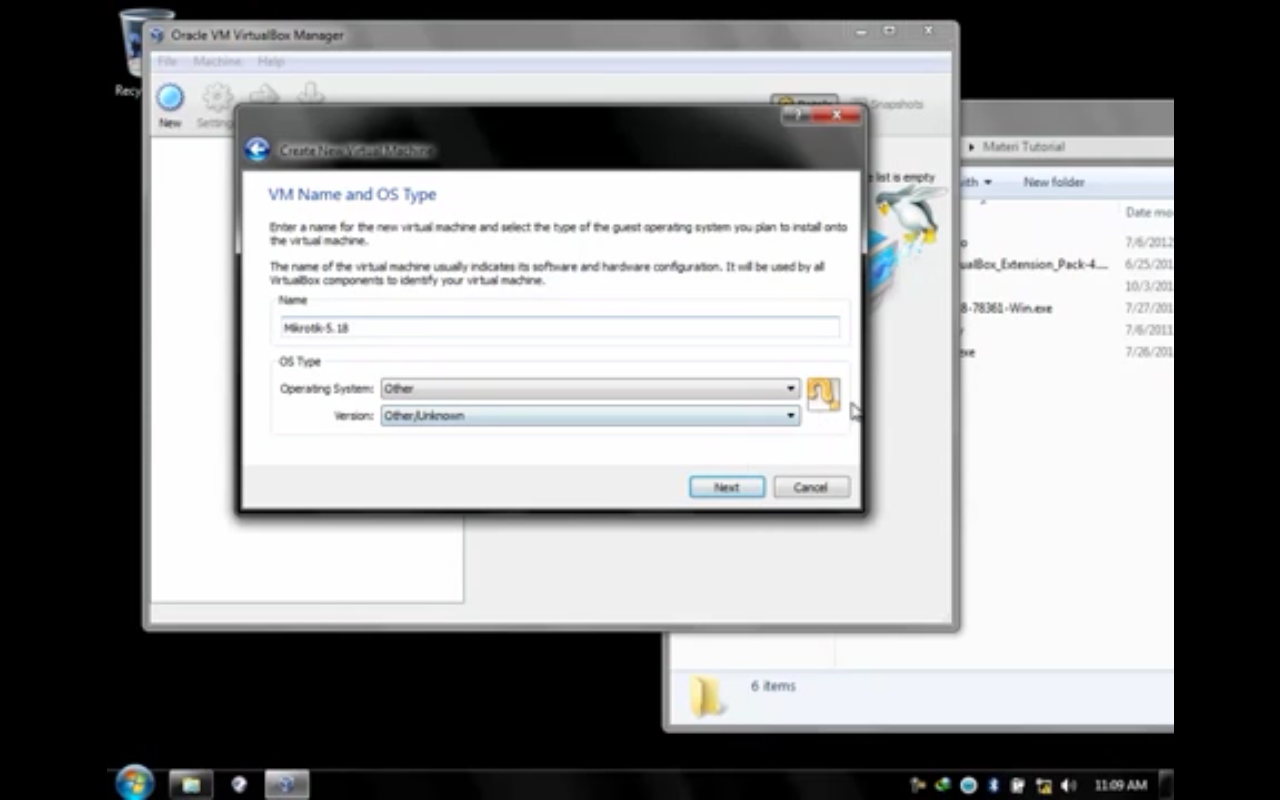The image size is (1280, 800).
Task: Click the Cancel button
Action: [811, 487]
